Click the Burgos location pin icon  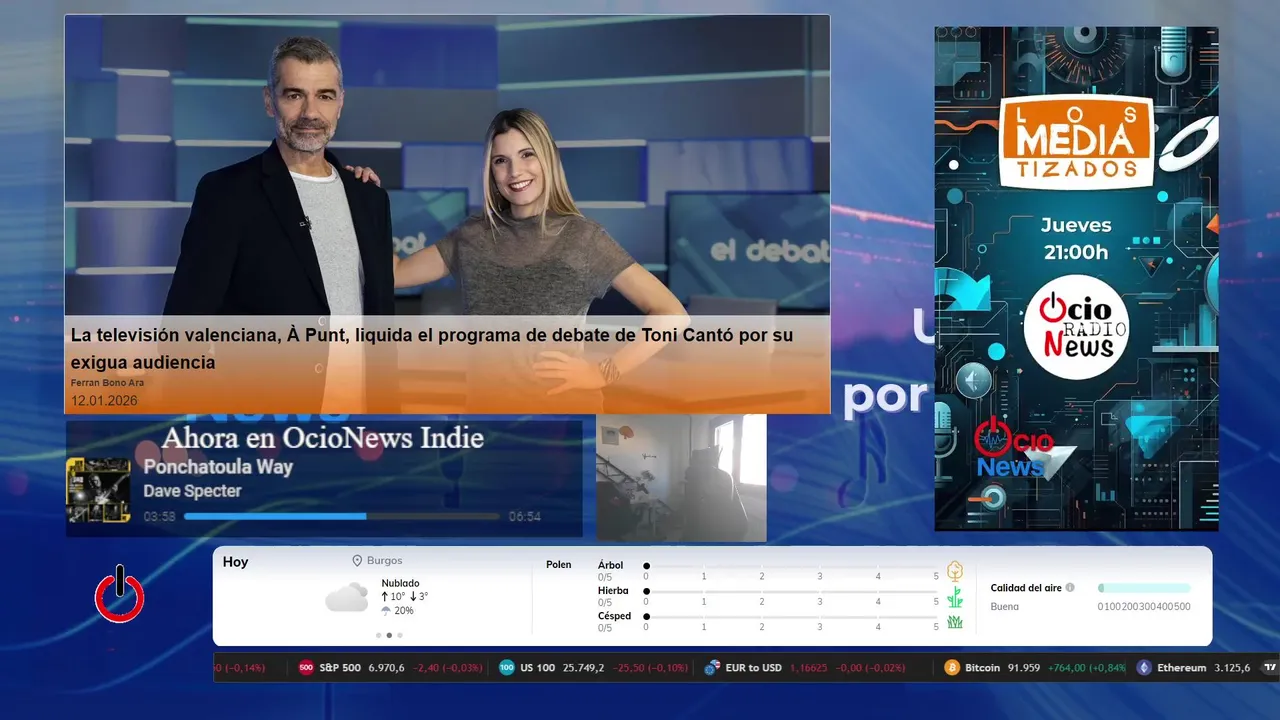[357, 561]
